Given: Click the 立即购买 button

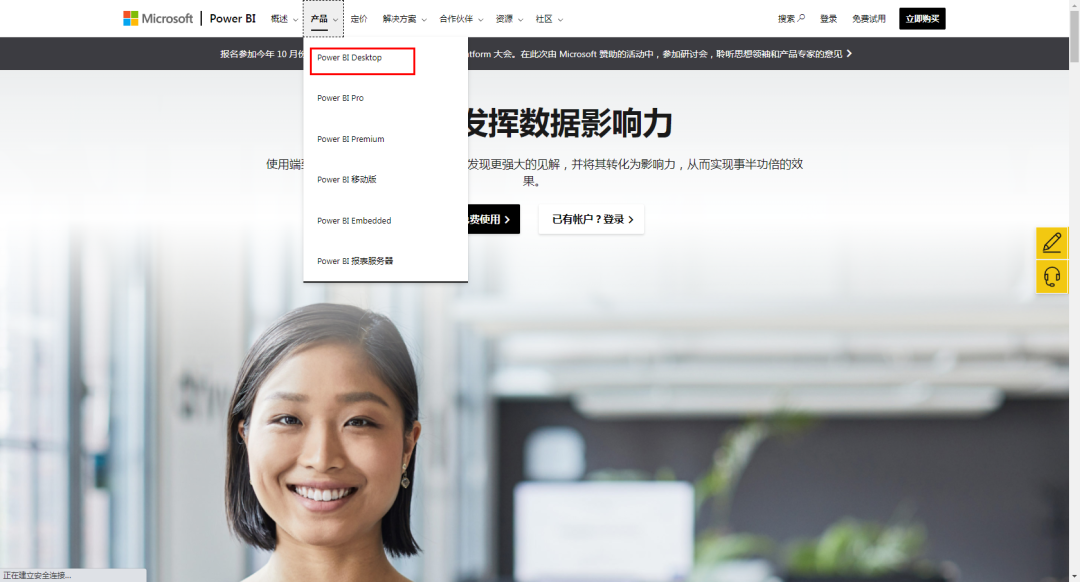Looking at the screenshot, I should (x=921, y=18).
